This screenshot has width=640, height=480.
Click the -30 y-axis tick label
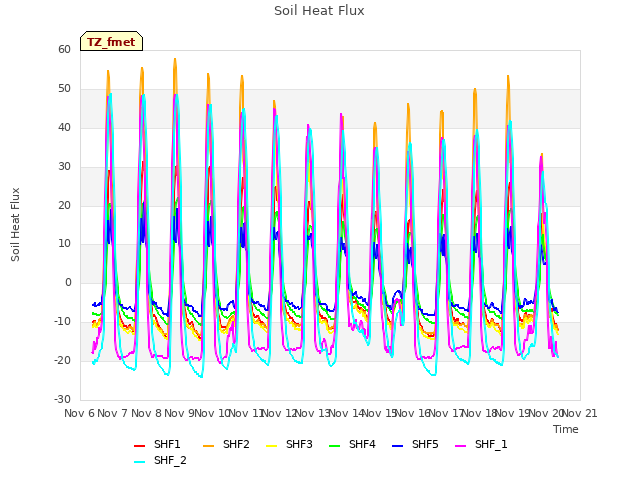pos(62,399)
